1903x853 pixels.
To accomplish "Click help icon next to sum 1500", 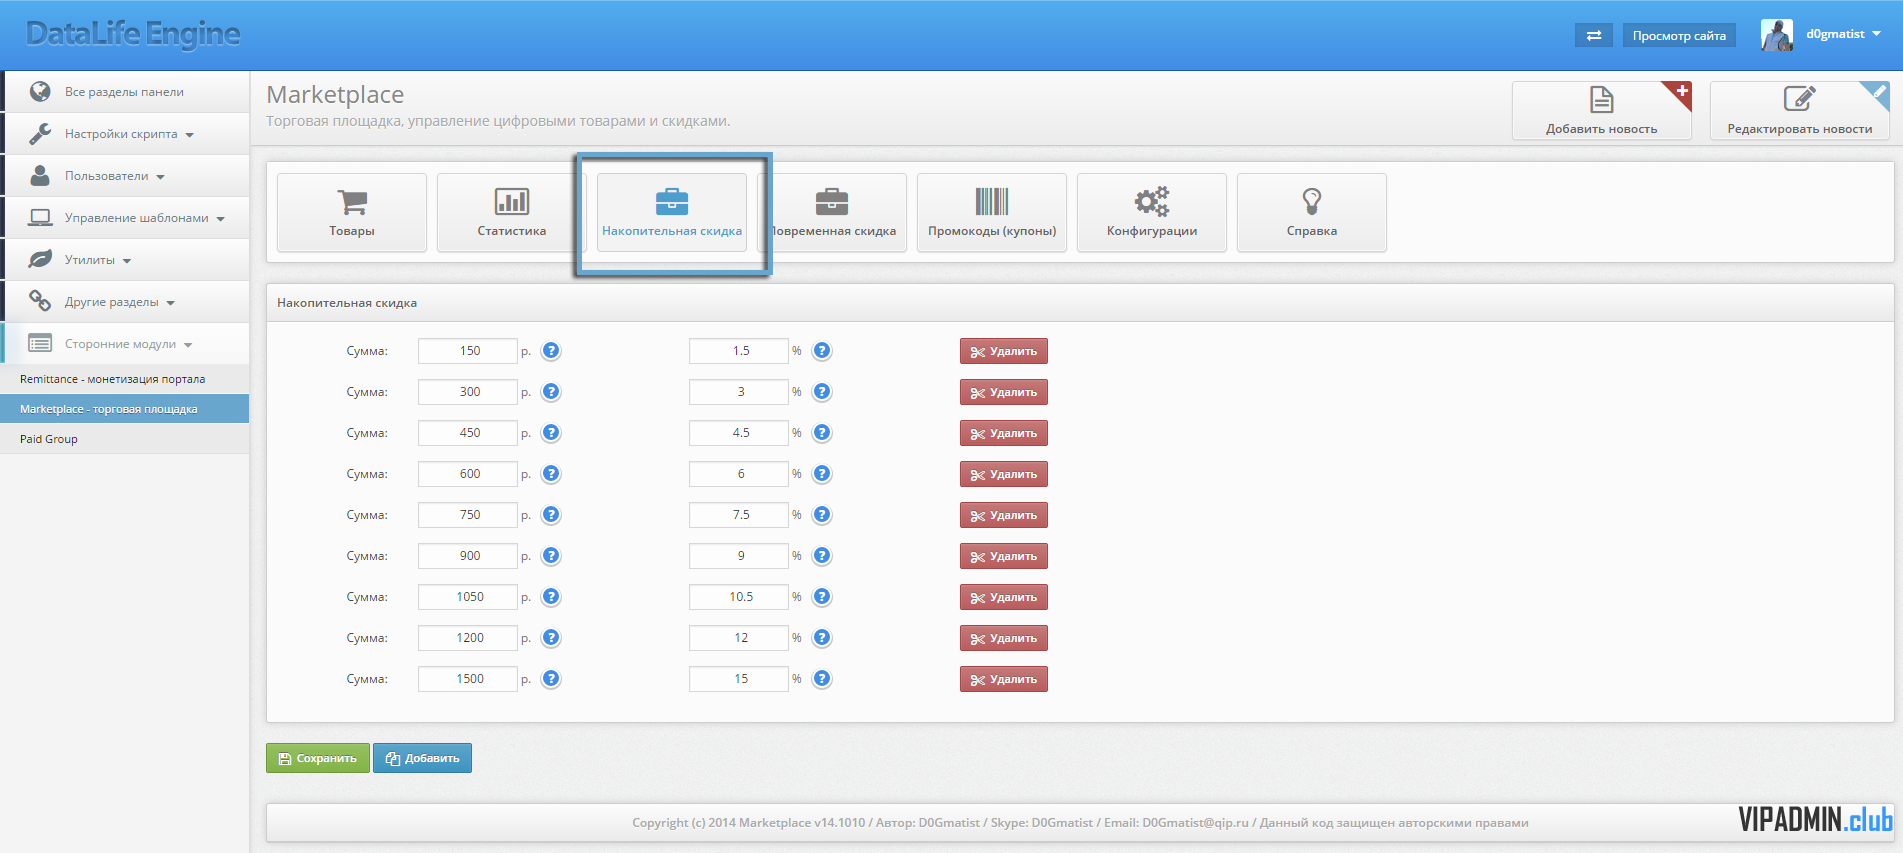I will 551,679.
